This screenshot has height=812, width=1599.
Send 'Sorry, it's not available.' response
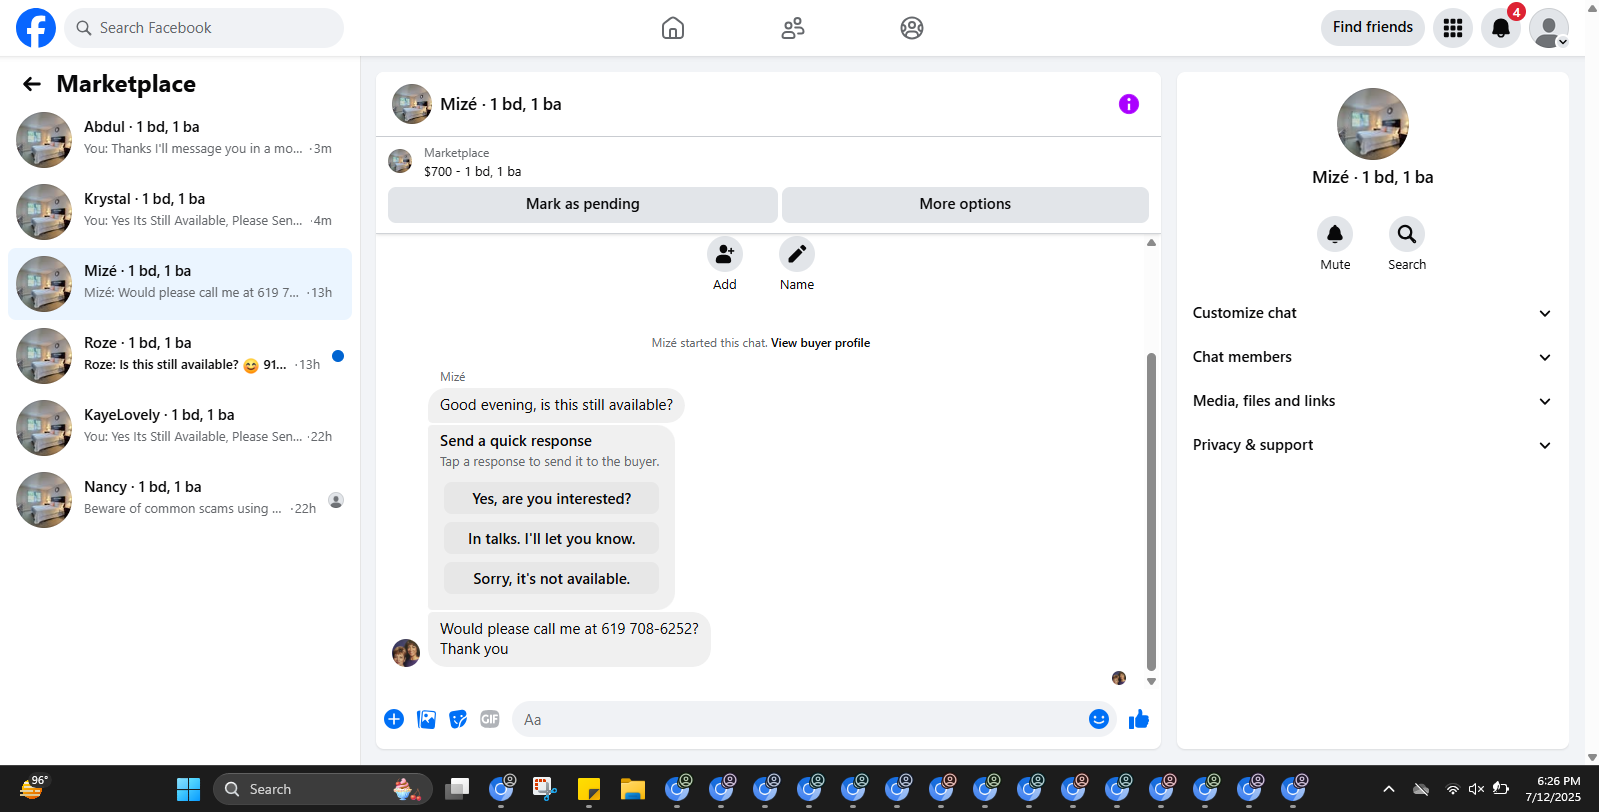coord(552,579)
